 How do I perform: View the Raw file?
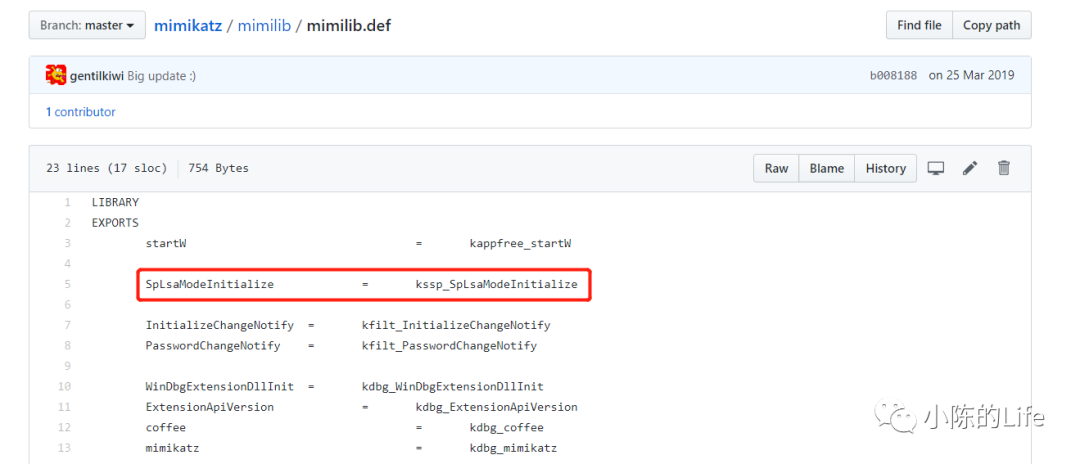tap(776, 168)
